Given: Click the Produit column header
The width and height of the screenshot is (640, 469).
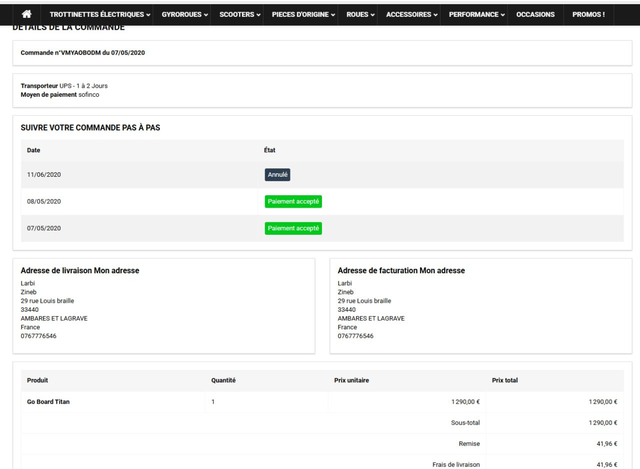Looking at the screenshot, I should [x=38, y=380].
